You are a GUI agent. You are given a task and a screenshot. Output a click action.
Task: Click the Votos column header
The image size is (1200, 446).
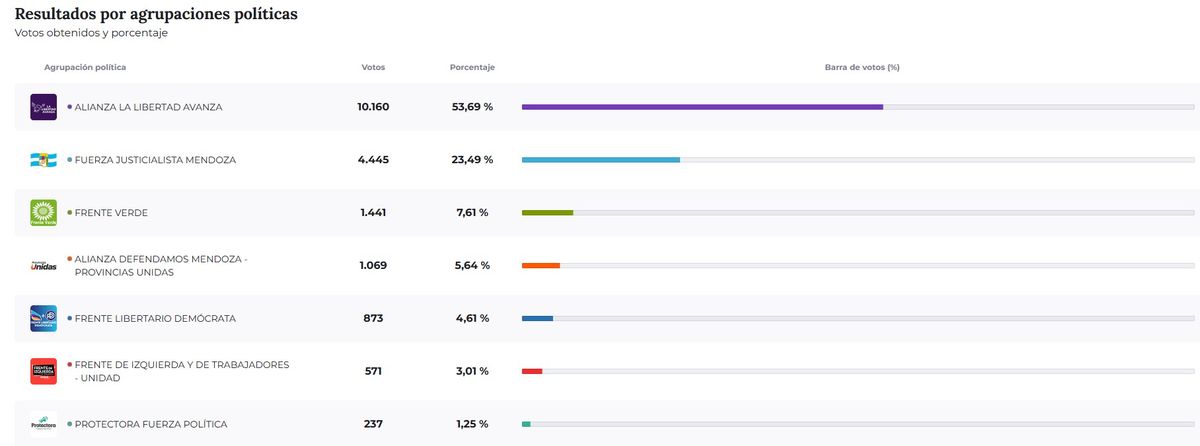[x=373, y=67]
